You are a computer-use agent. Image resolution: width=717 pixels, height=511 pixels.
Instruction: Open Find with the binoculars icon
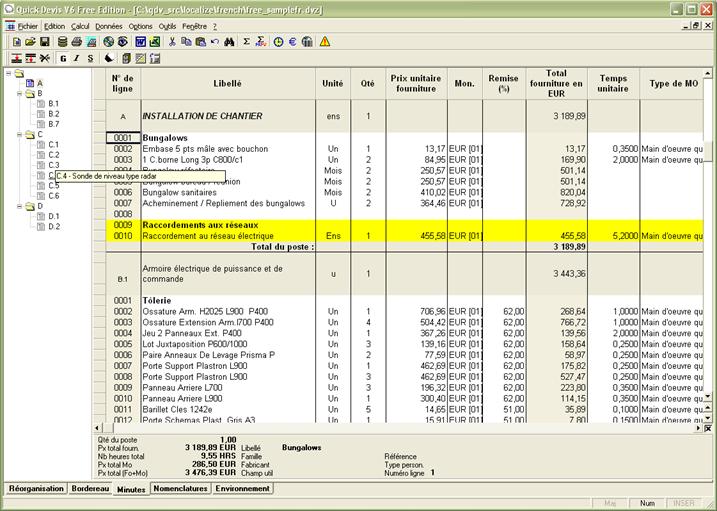tap(229, 42)
